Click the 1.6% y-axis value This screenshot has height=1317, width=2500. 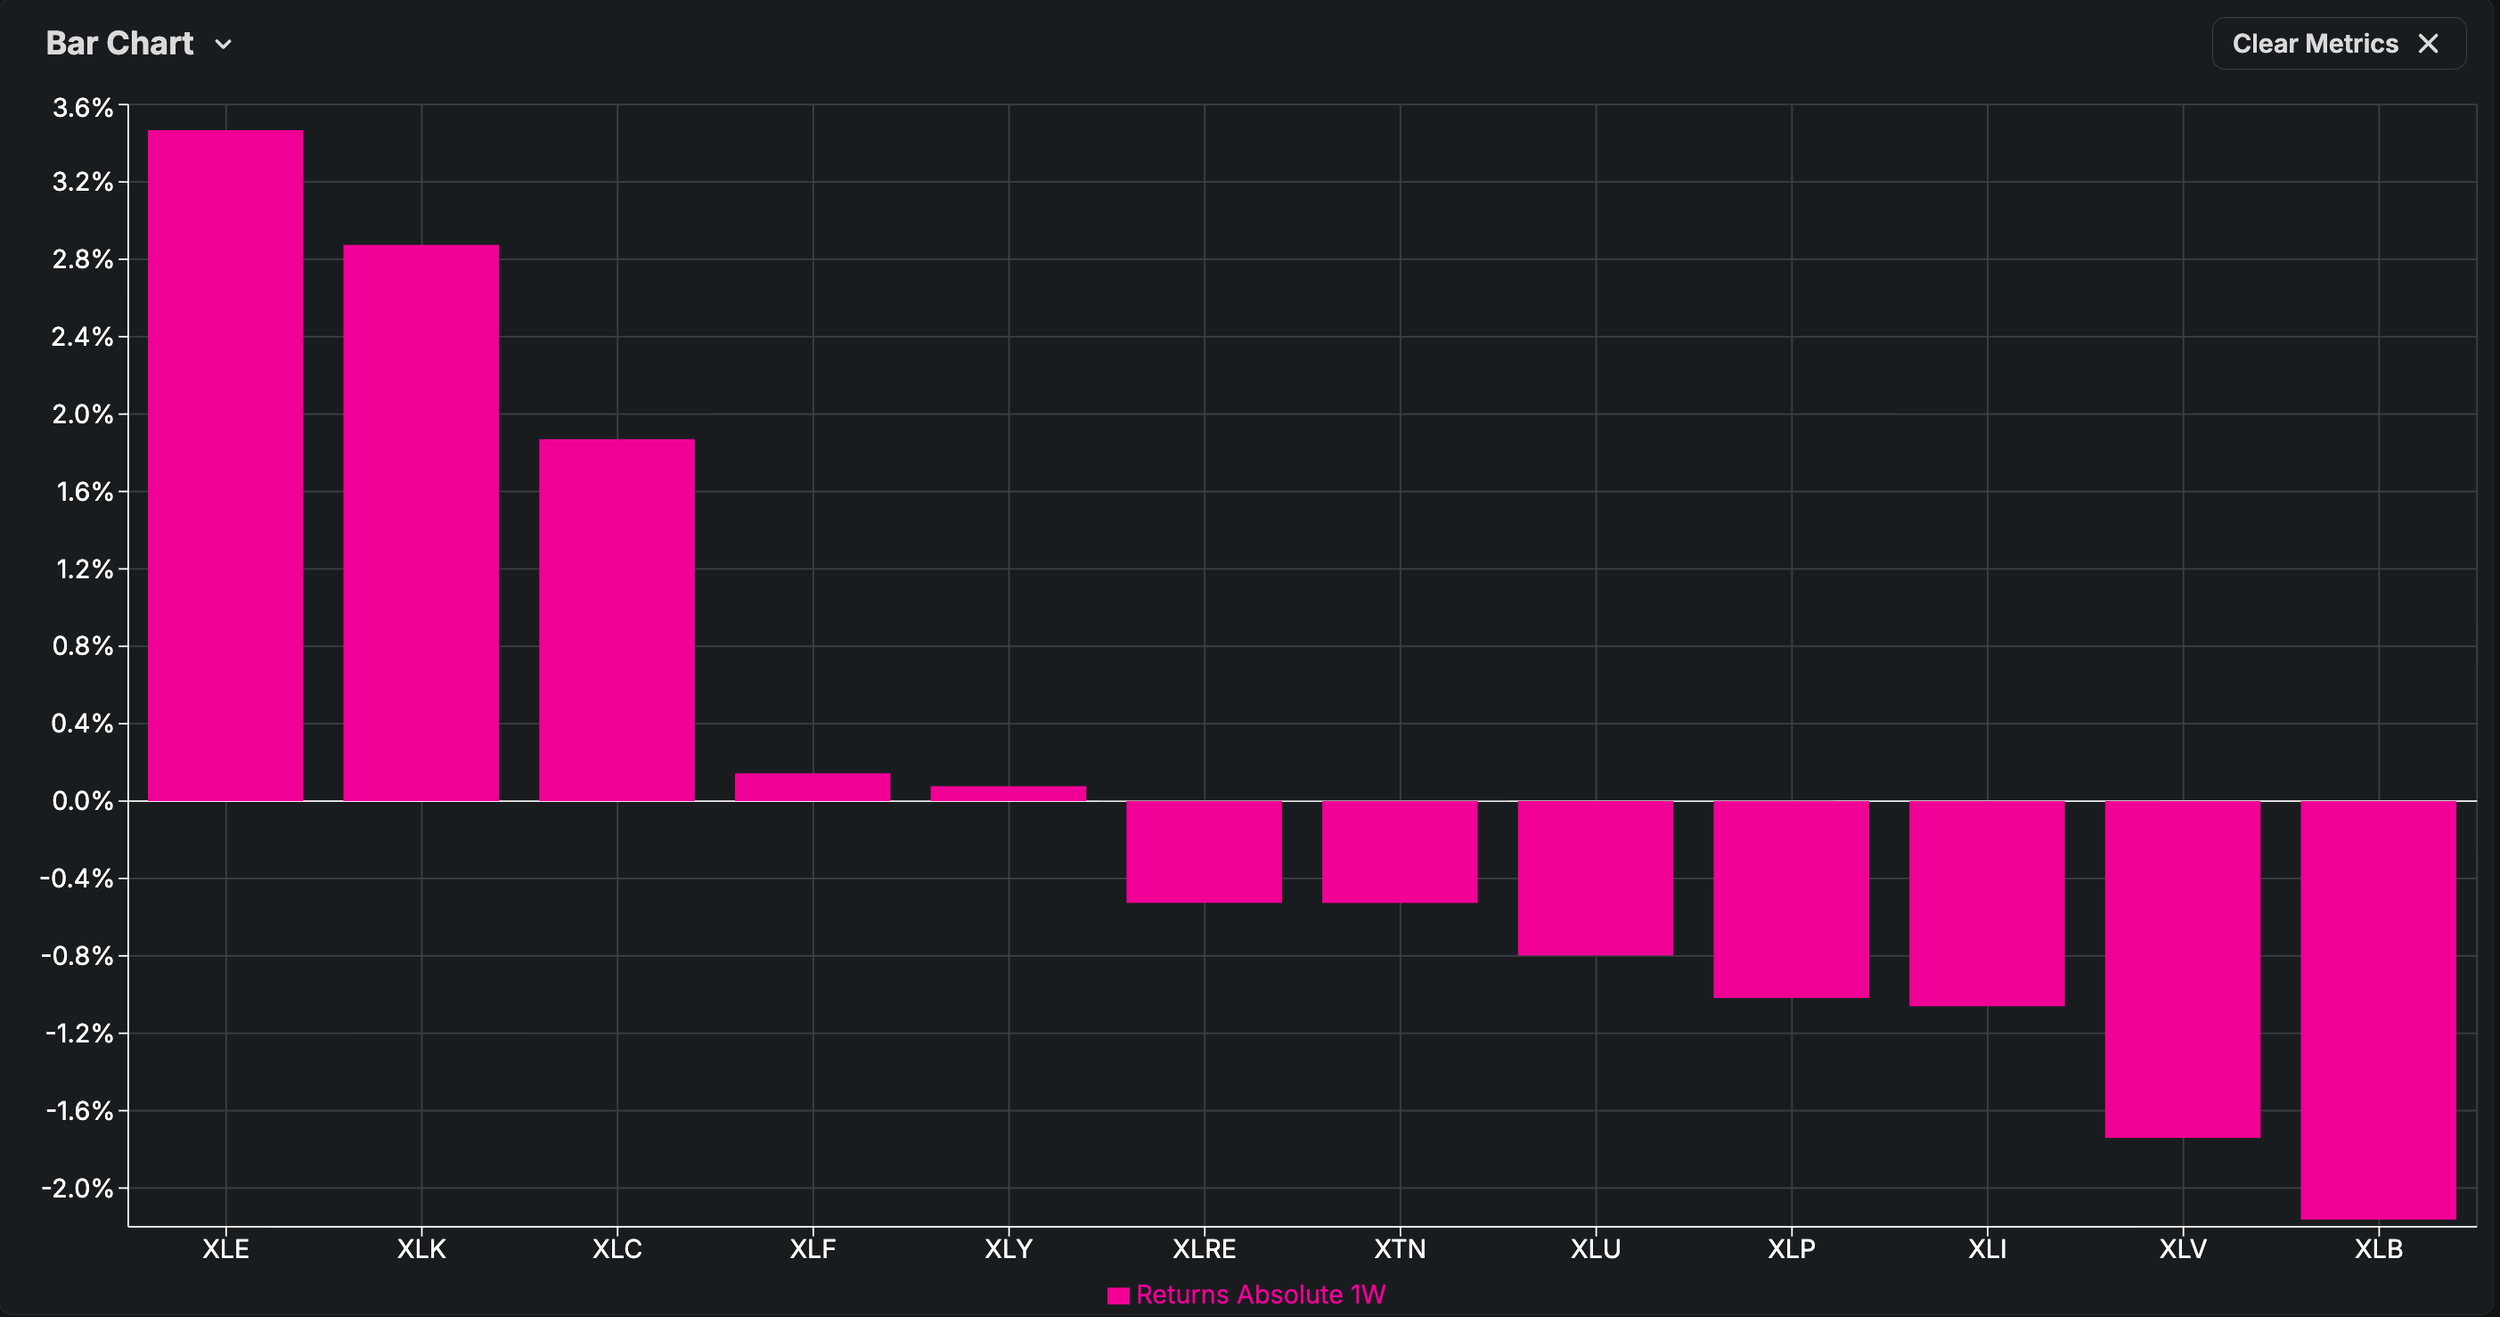coord(85,492)
